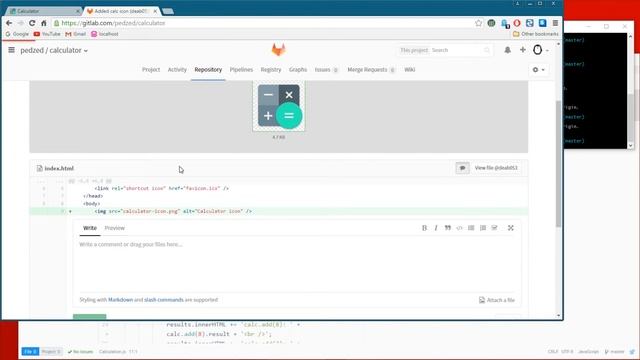640x360 pixels.
Task: Click the UTF-8 encoding in status bar
Action: coord(567,351)
